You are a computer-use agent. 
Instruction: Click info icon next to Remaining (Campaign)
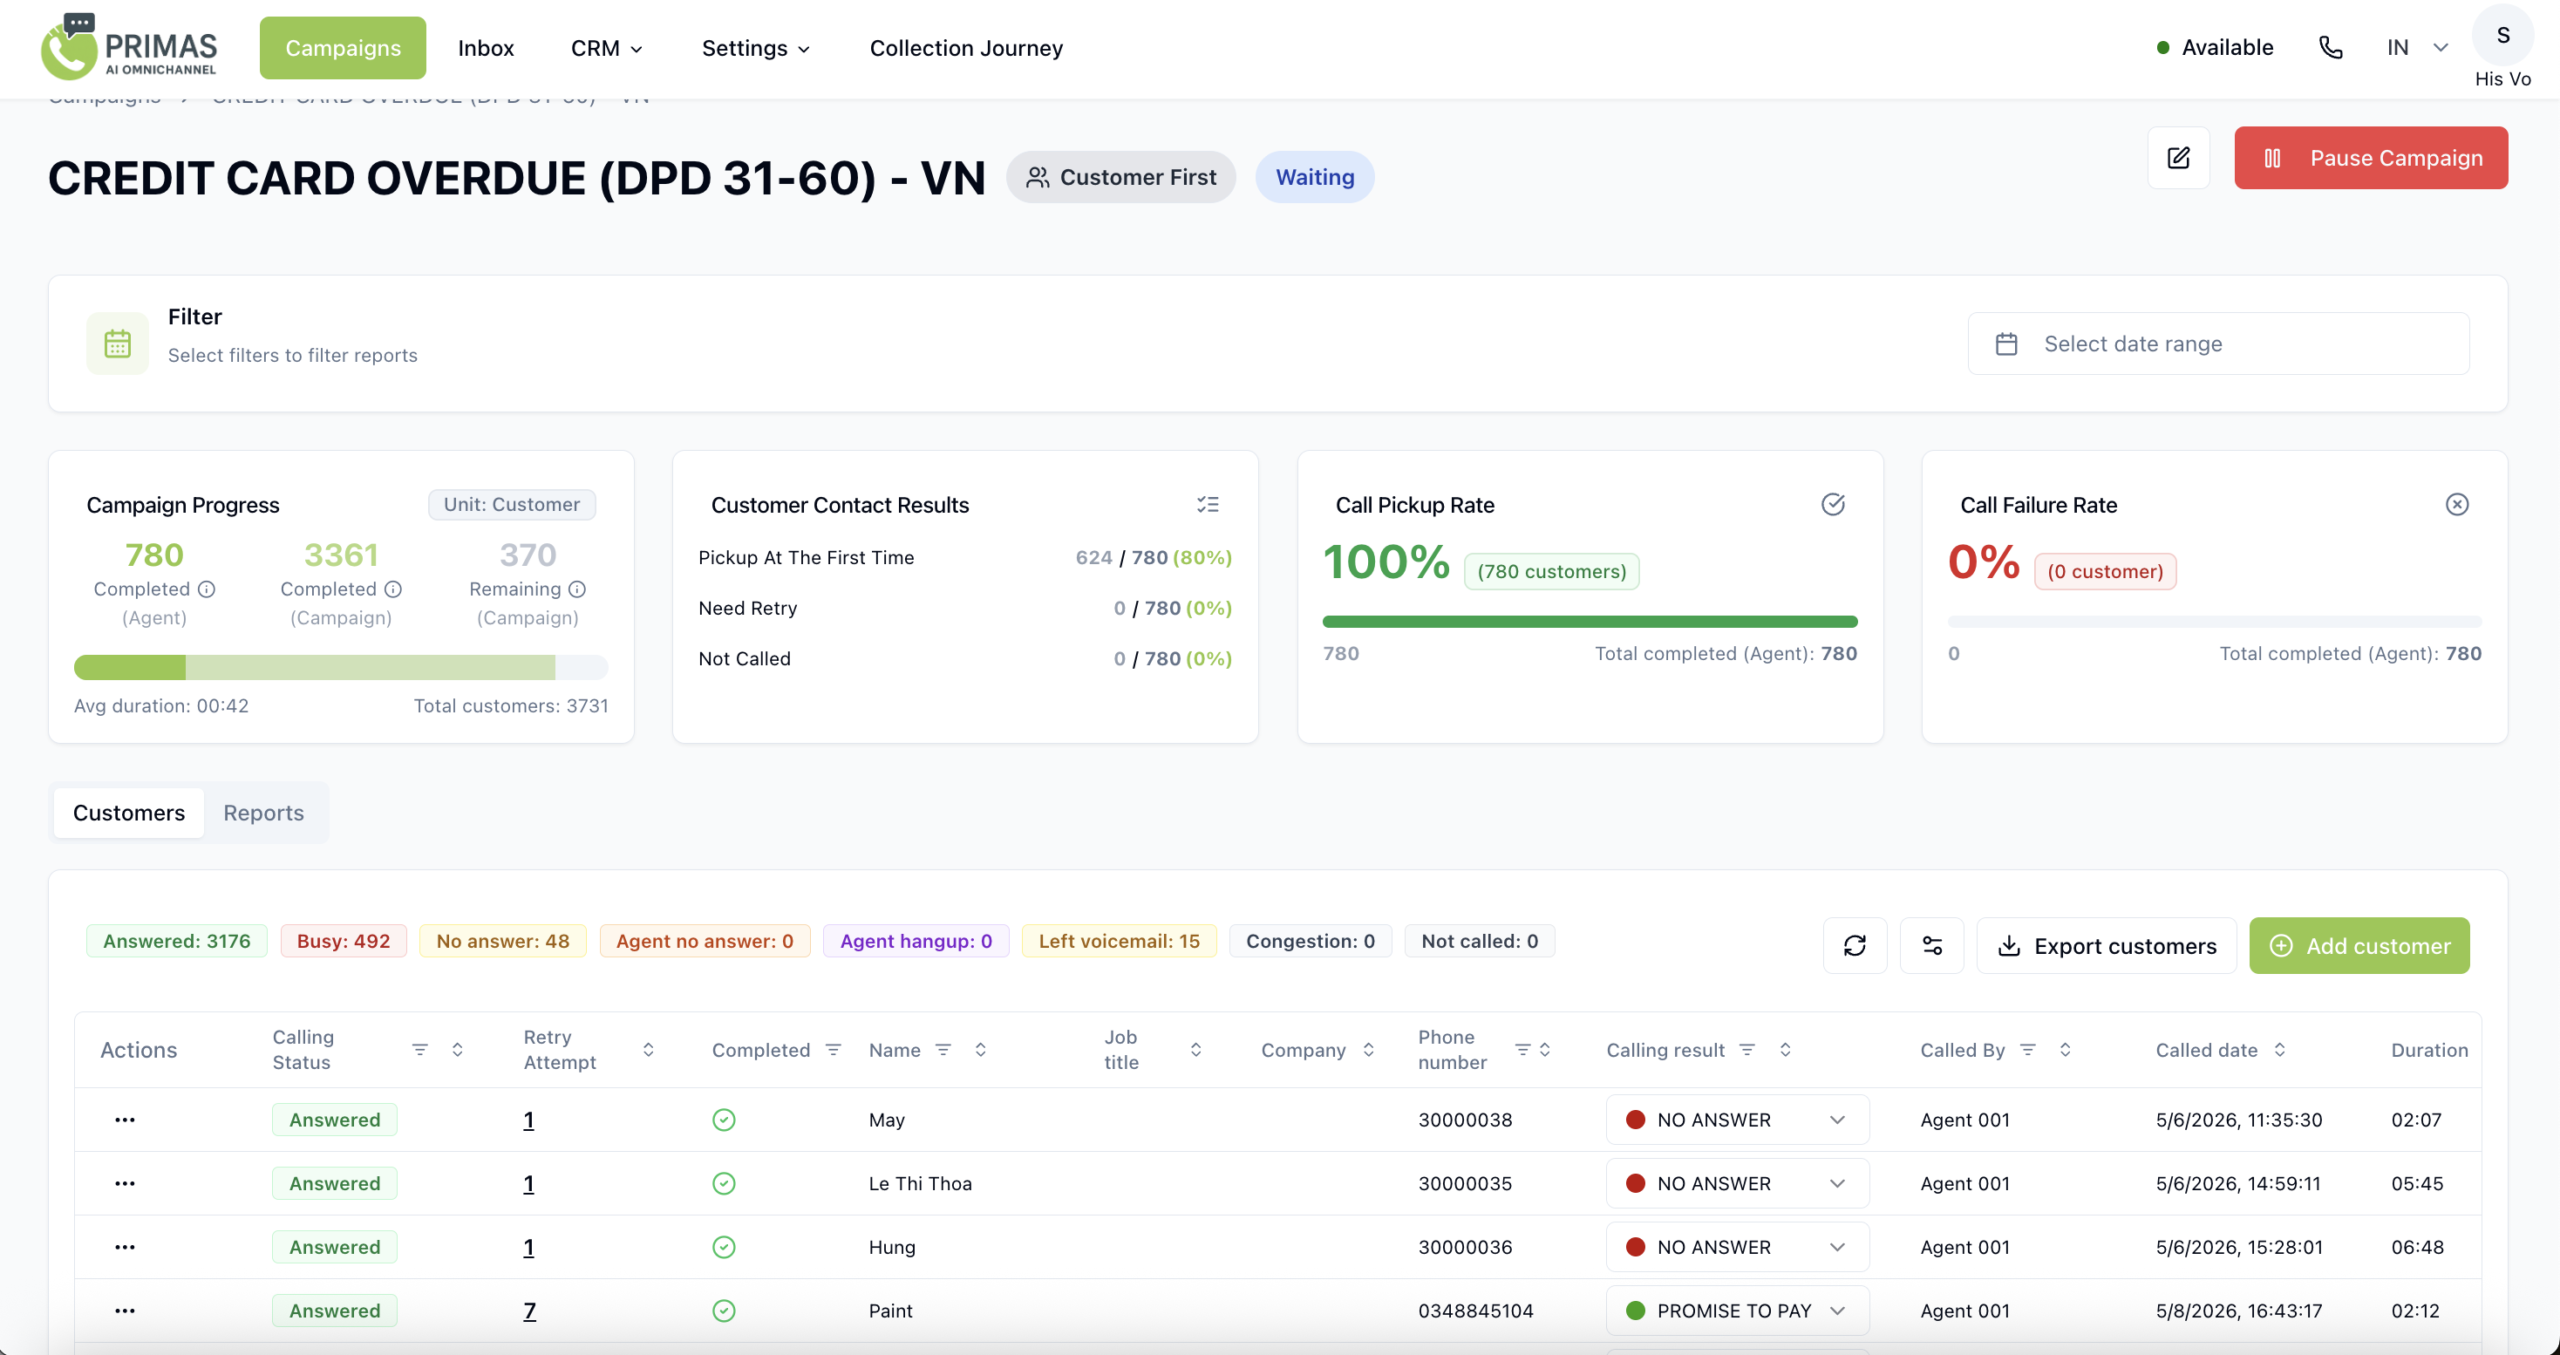577,589
